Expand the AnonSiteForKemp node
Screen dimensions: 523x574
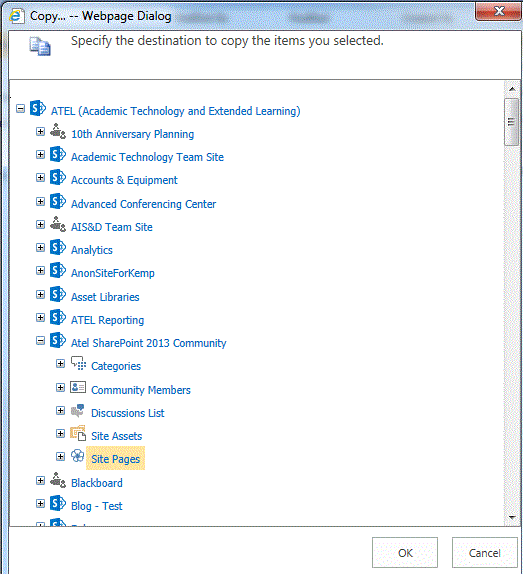(41, 271)
